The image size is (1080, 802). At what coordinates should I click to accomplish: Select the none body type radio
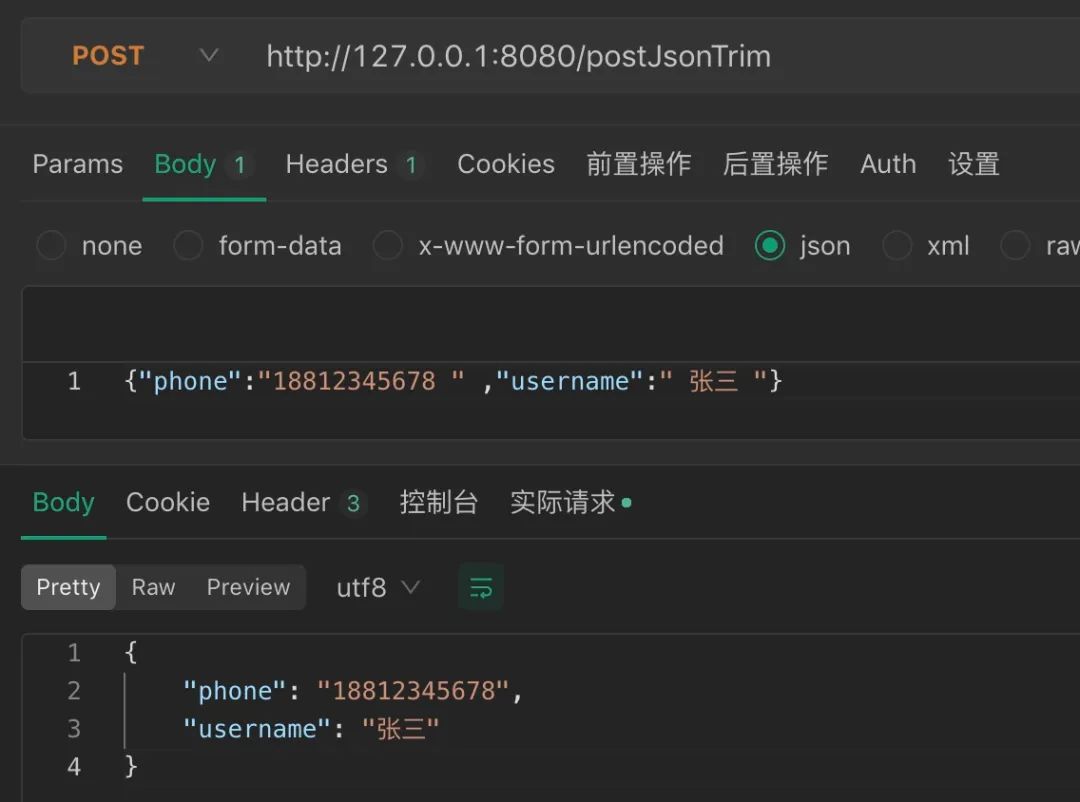pos(51,245)
